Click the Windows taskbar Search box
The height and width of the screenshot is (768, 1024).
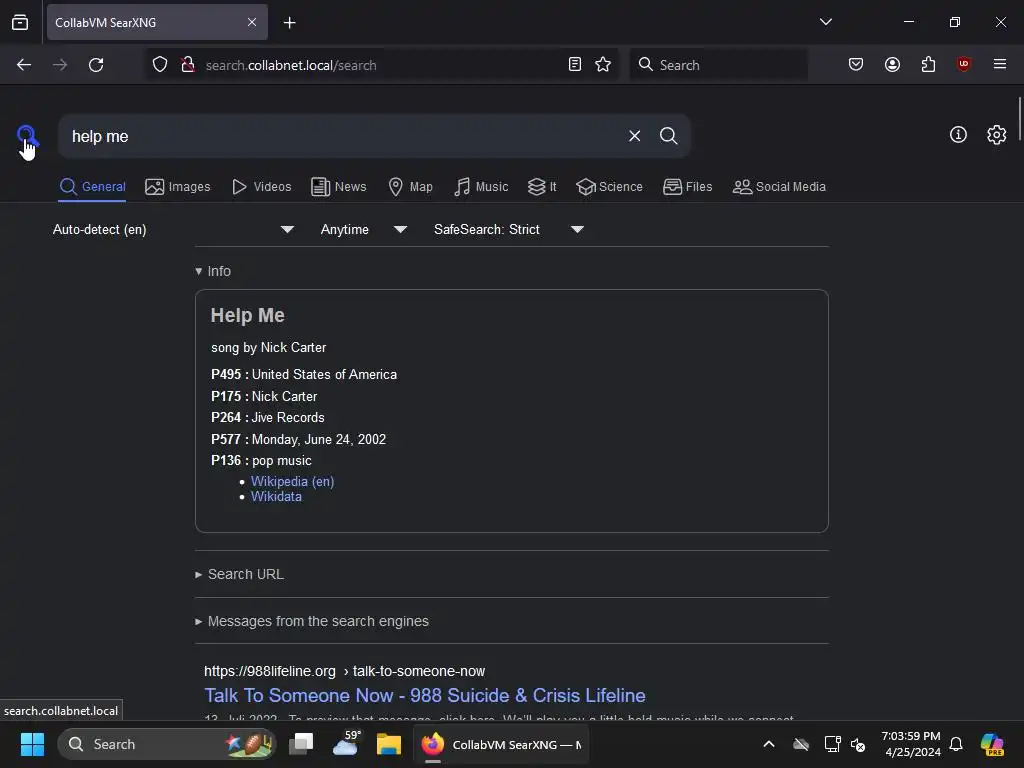167,744
